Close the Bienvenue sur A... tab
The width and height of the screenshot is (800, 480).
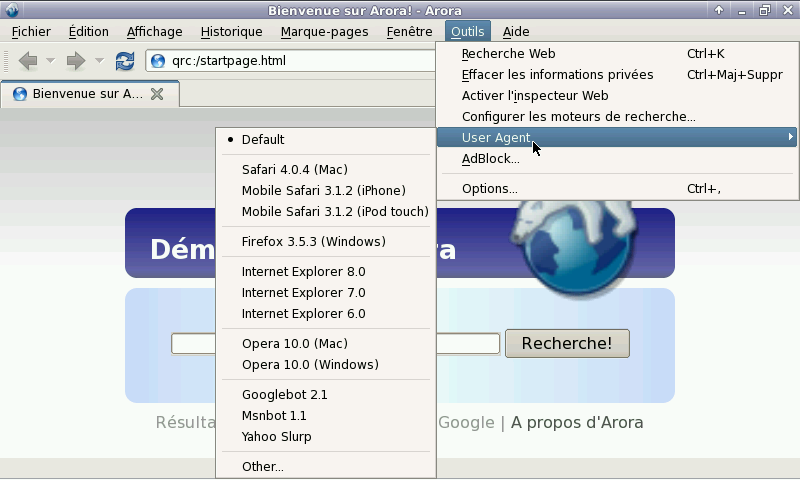tap(157, 94)
